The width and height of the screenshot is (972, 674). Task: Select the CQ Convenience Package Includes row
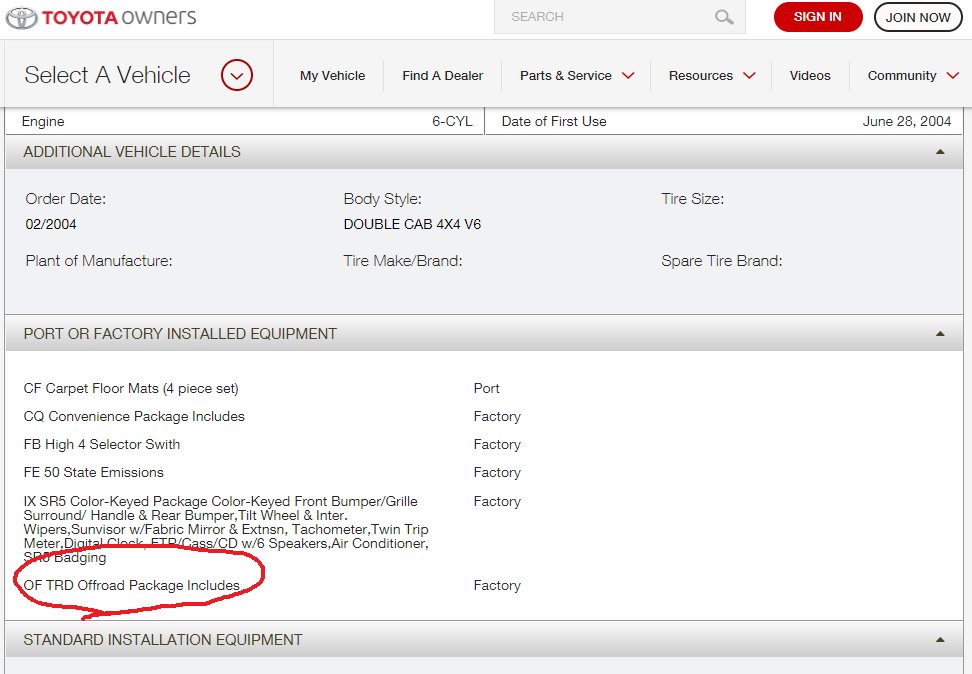(x=134, y=417)
